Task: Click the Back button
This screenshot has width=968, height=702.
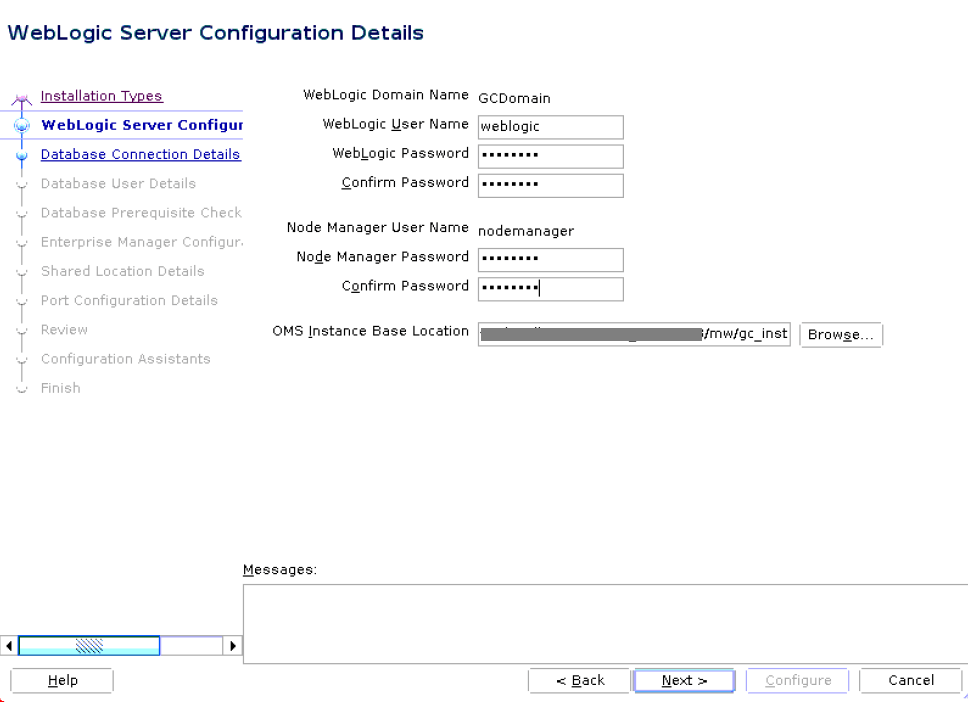Action: [x=580, y=680]
